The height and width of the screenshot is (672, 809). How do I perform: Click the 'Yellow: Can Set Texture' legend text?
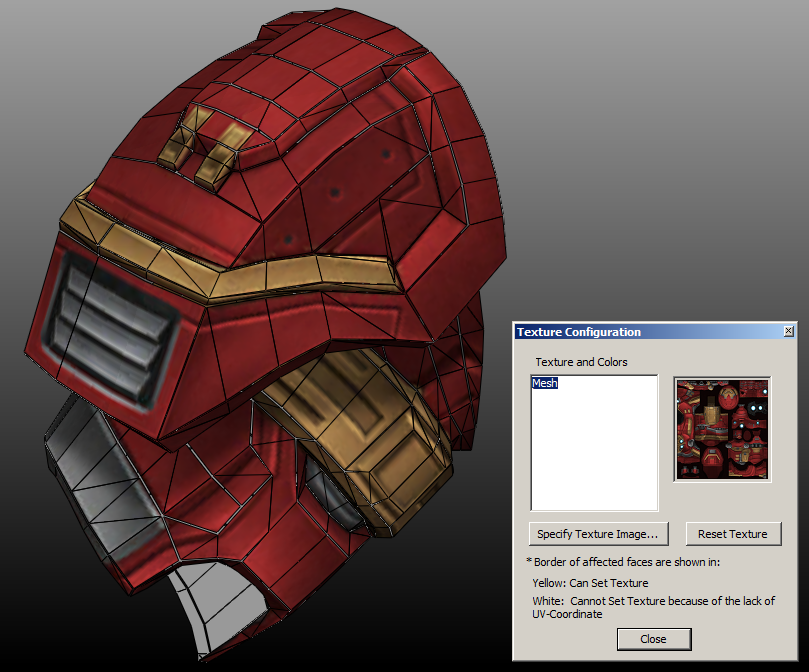(x=590, y=583)
